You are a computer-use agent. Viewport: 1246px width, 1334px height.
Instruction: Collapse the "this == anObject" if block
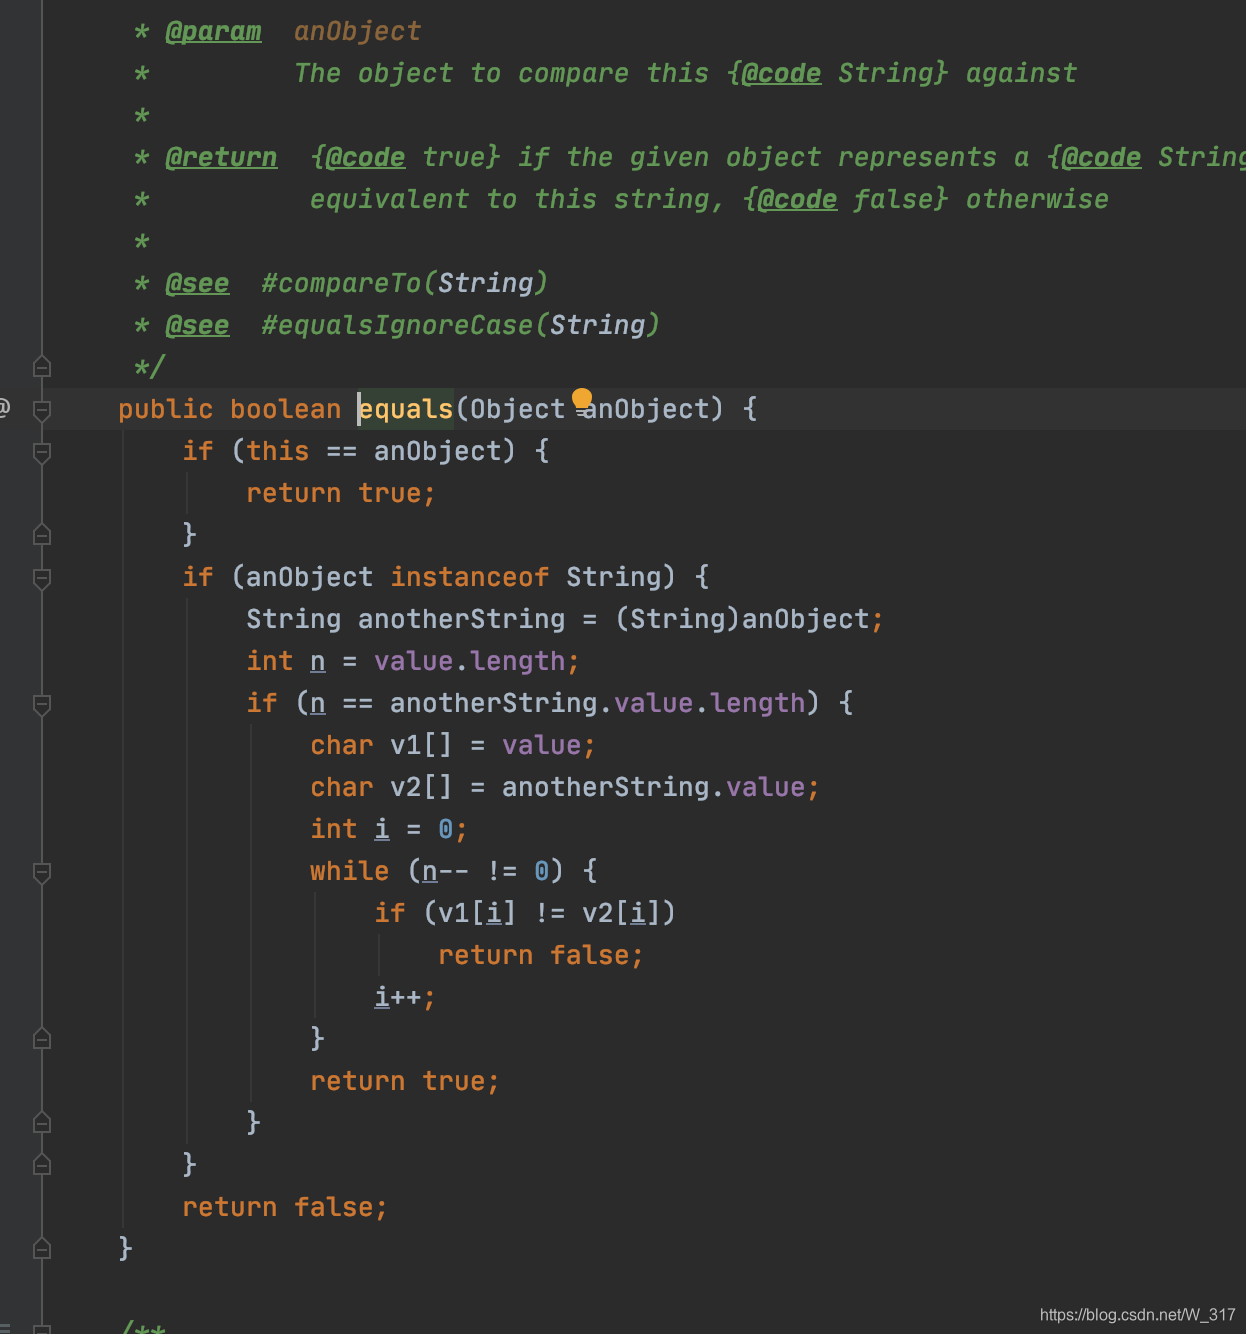click(41, 451)
